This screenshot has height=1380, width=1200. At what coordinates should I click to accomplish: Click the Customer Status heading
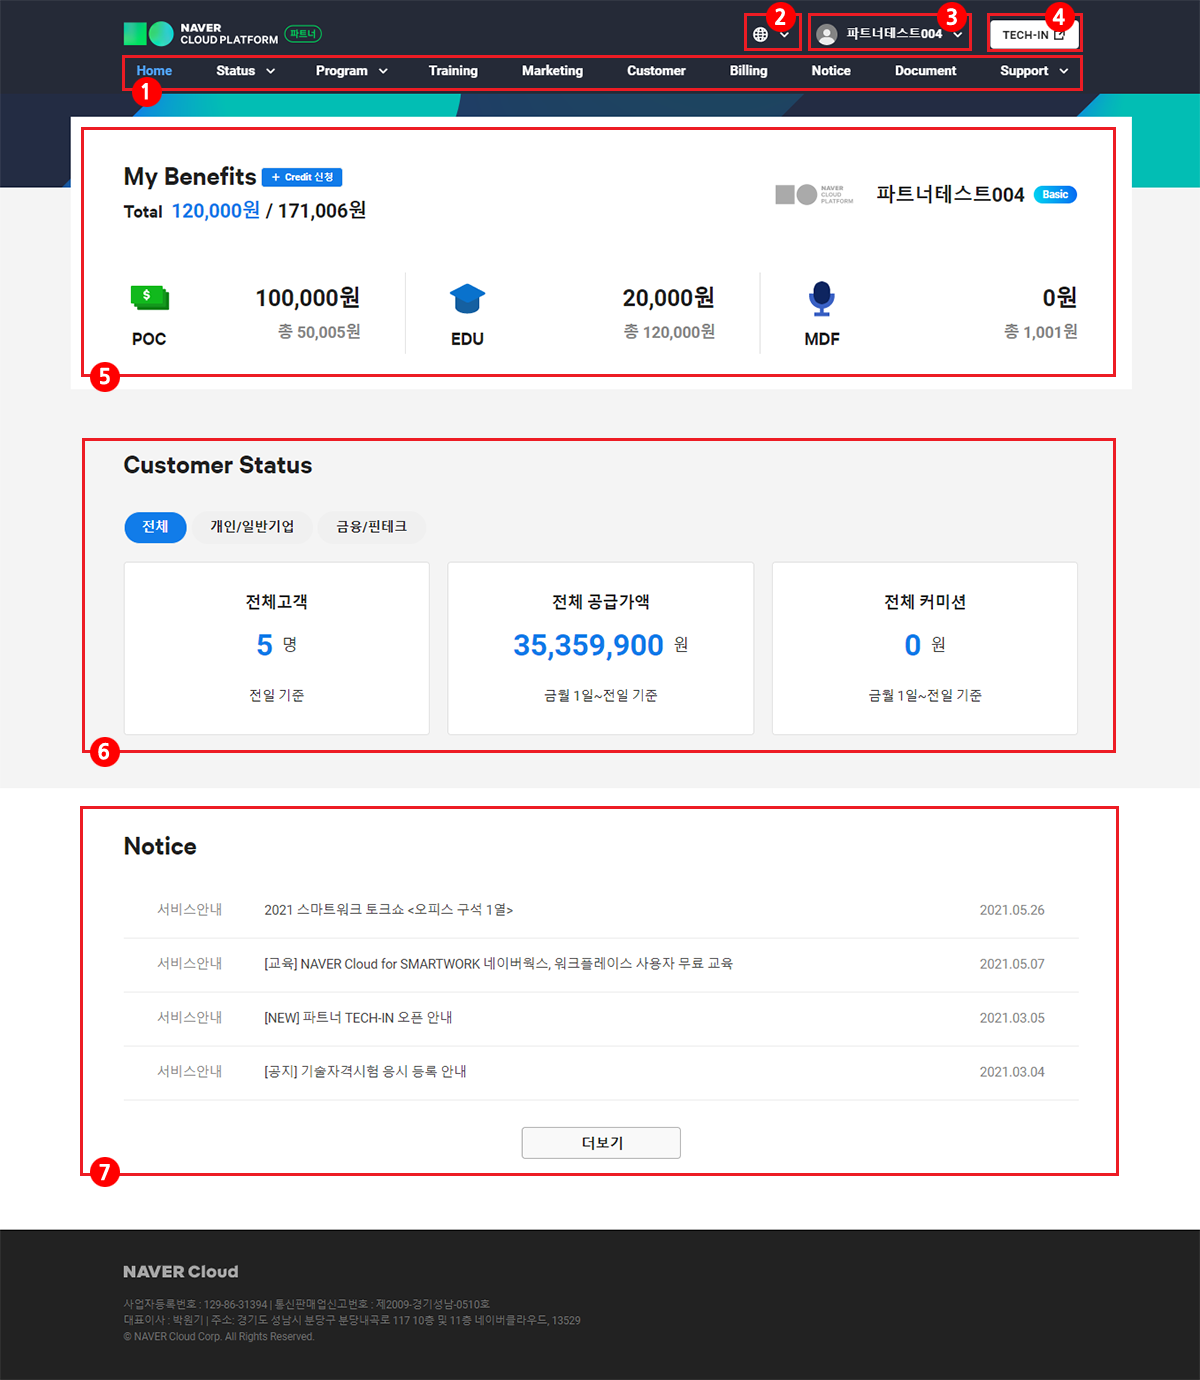point(218,465)
